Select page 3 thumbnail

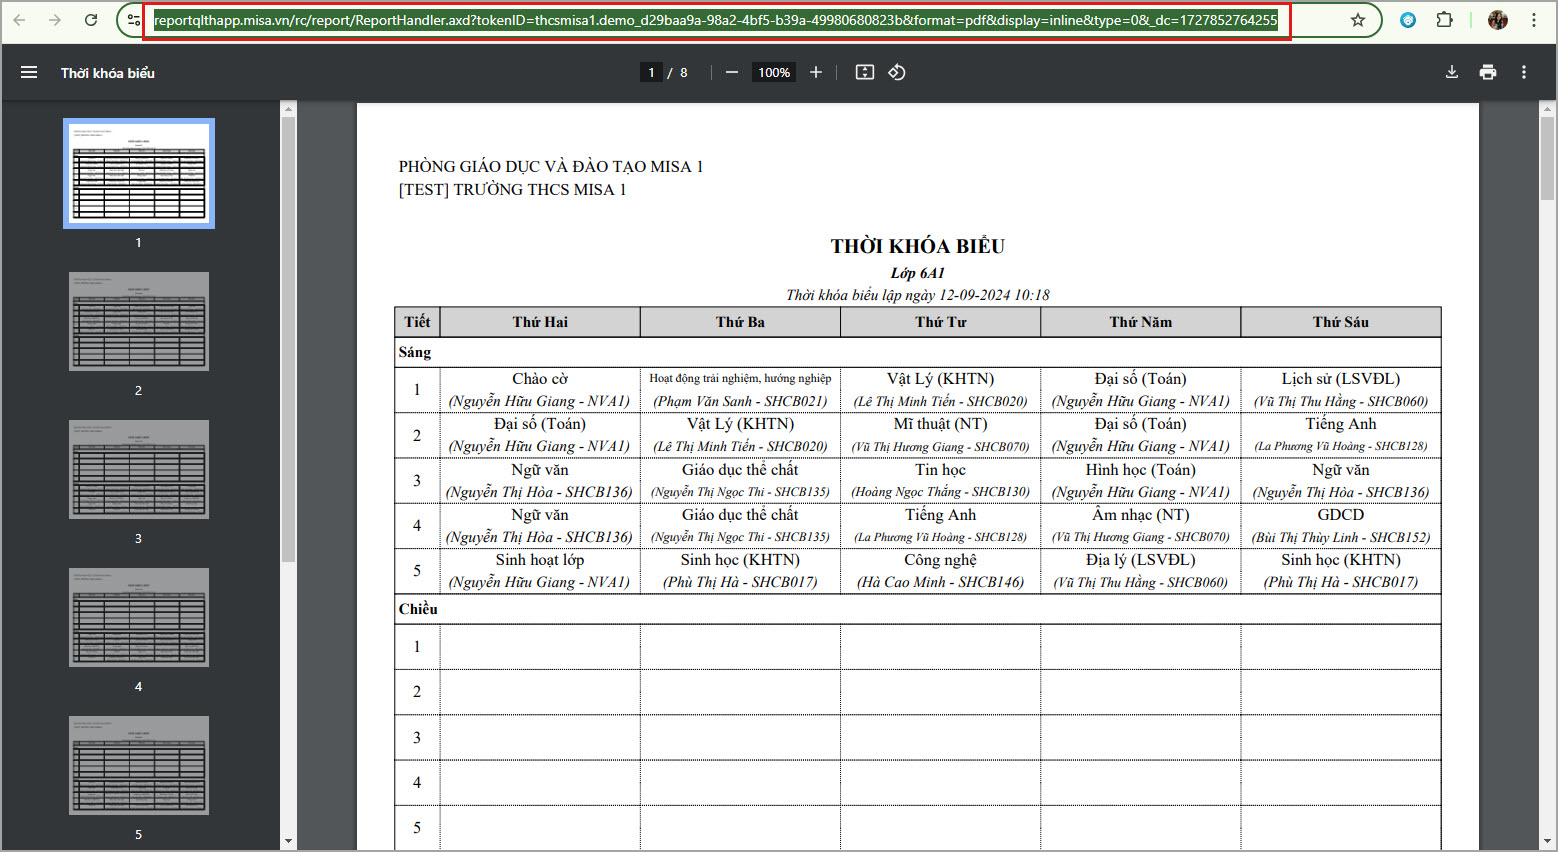(x=139, y=469)
